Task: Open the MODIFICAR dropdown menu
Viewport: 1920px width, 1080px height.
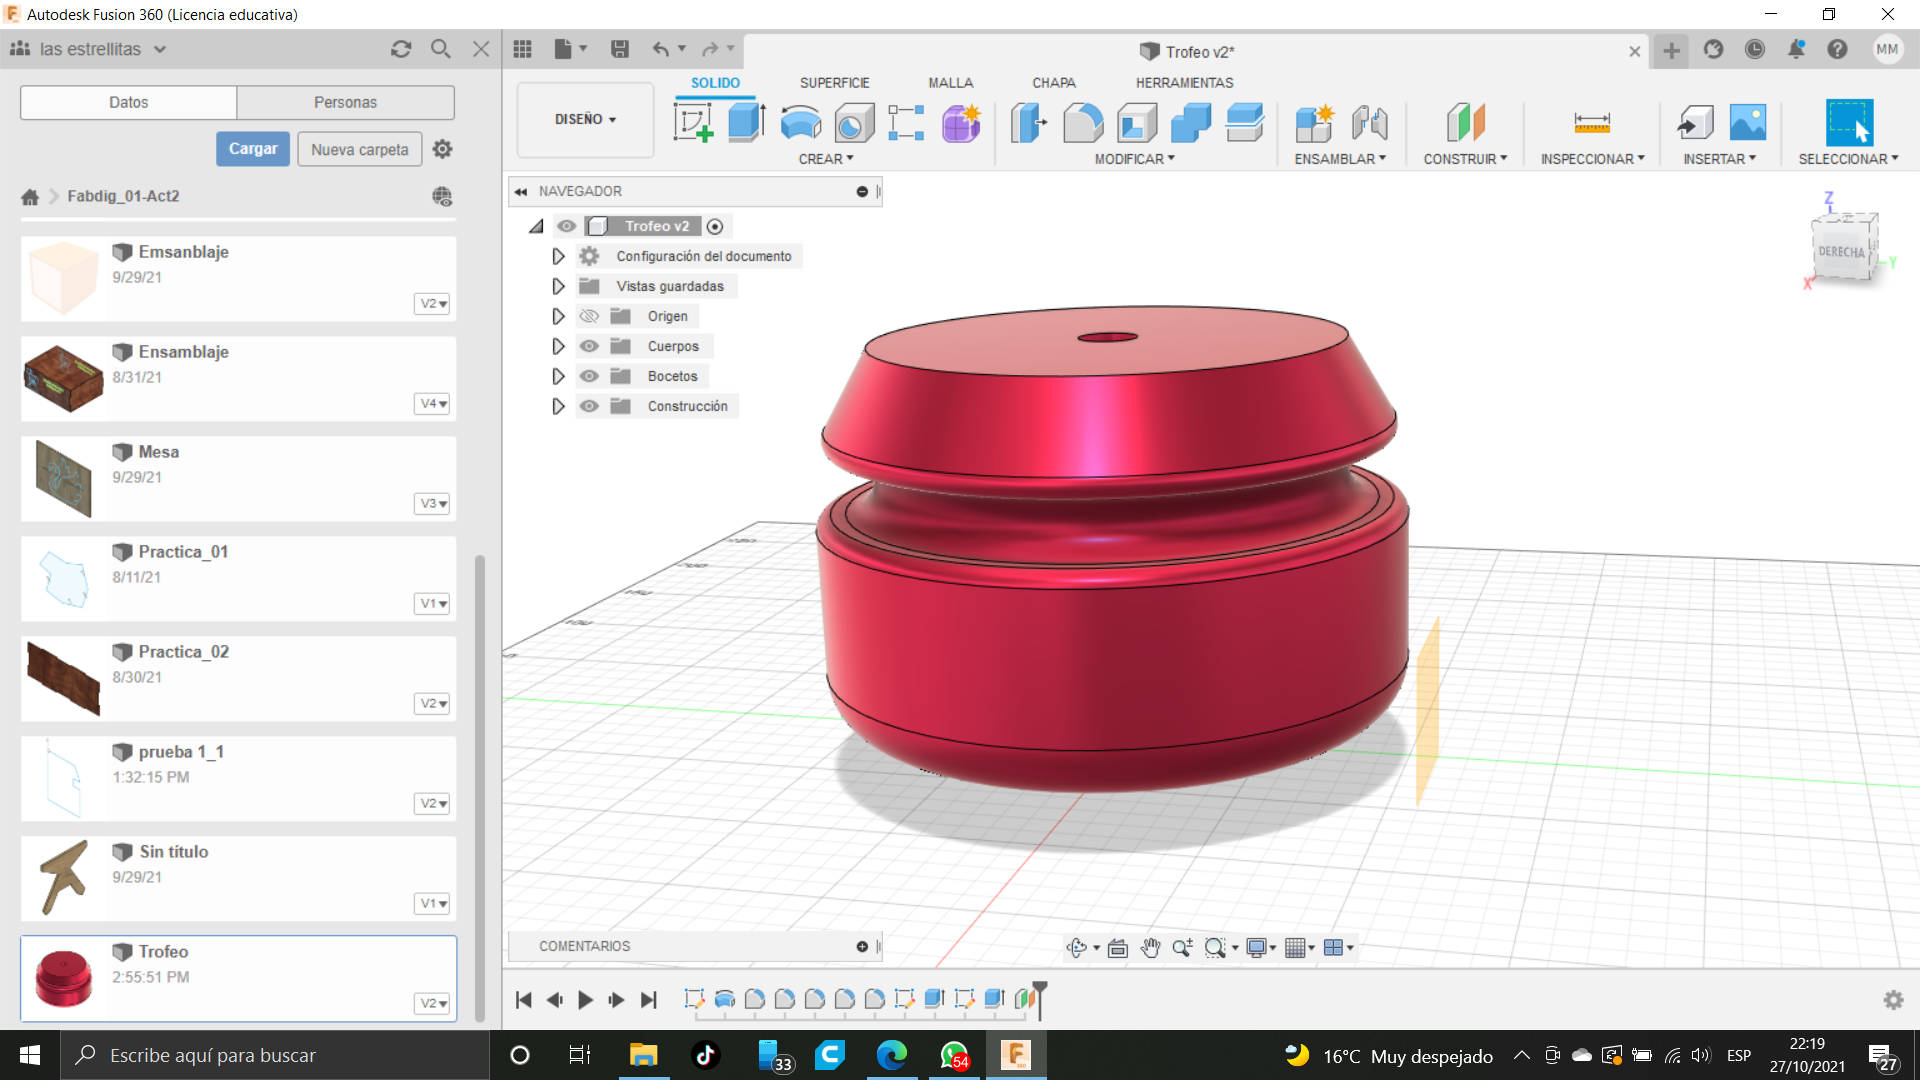Action: 1134,159
